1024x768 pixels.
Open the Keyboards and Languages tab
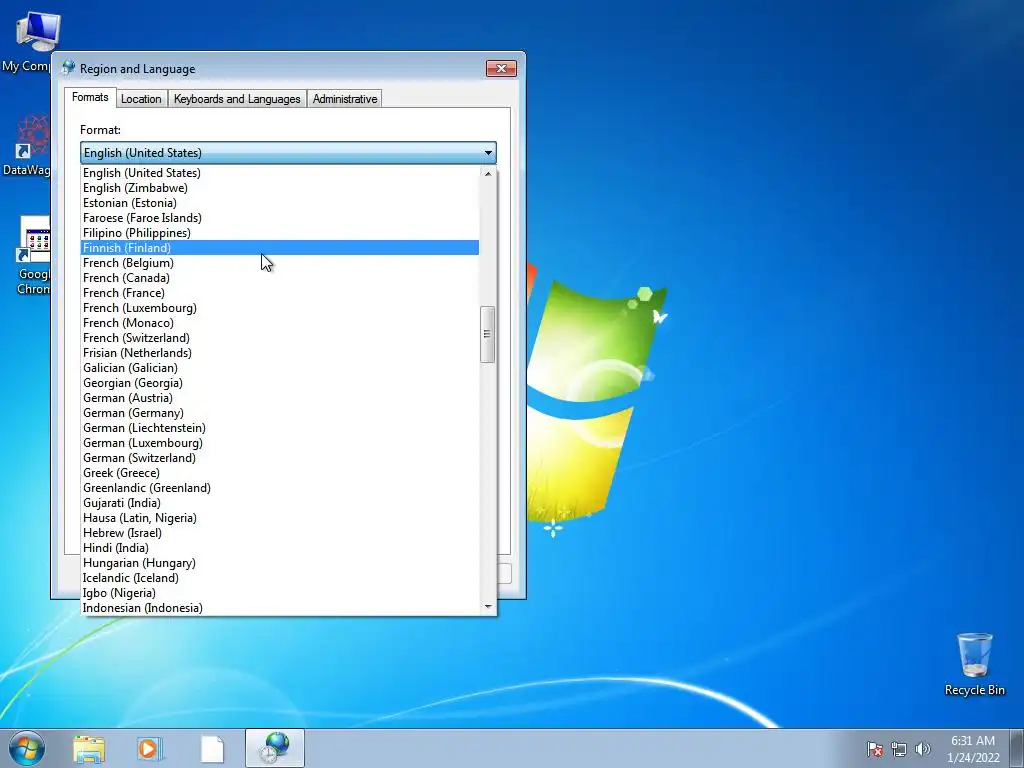pyautogui.click(x=237, y=99)
